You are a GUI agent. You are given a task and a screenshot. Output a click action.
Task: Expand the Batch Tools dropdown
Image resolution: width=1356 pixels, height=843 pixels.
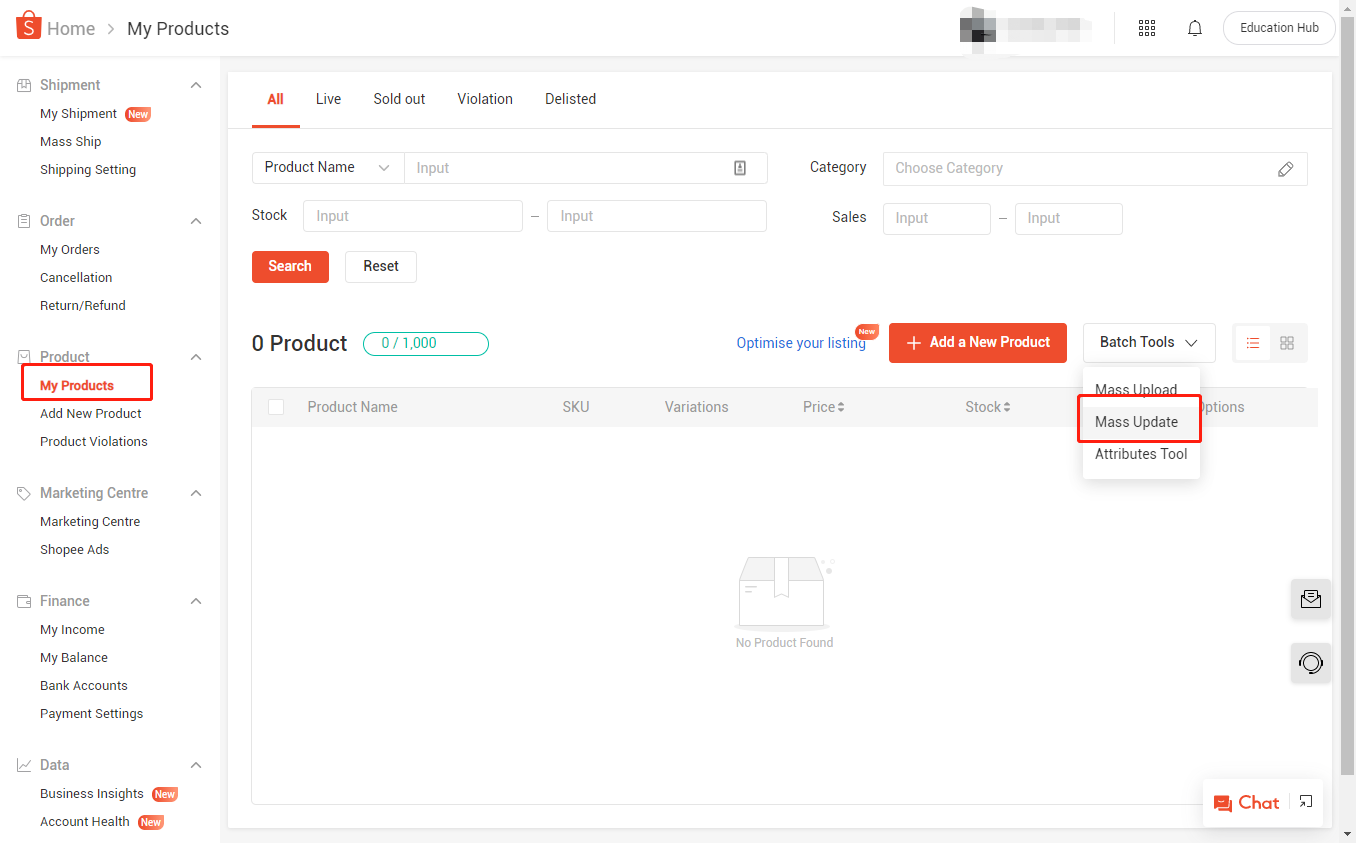(1148, 343)
